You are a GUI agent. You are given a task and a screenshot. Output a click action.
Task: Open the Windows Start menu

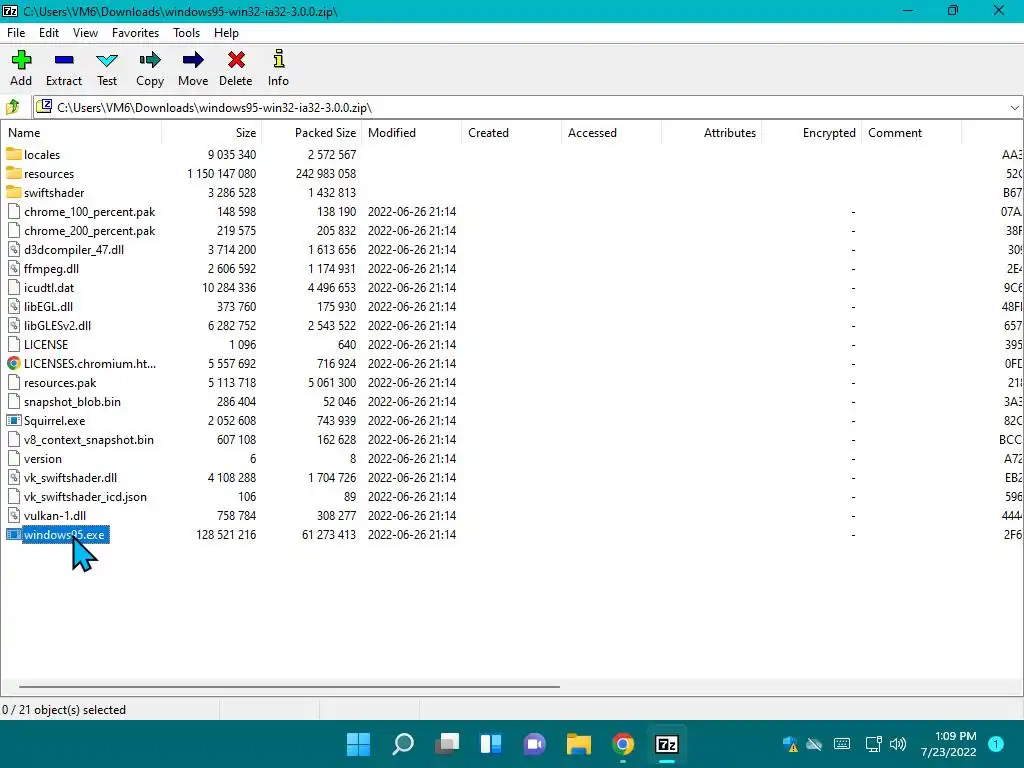pos(359,744)
